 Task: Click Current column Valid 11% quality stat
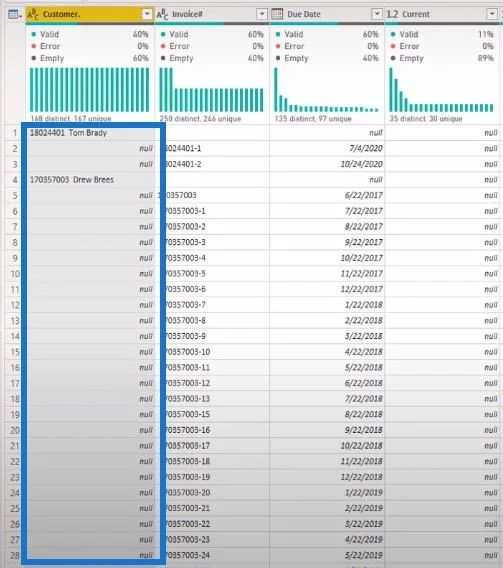[x=442, y=34]
